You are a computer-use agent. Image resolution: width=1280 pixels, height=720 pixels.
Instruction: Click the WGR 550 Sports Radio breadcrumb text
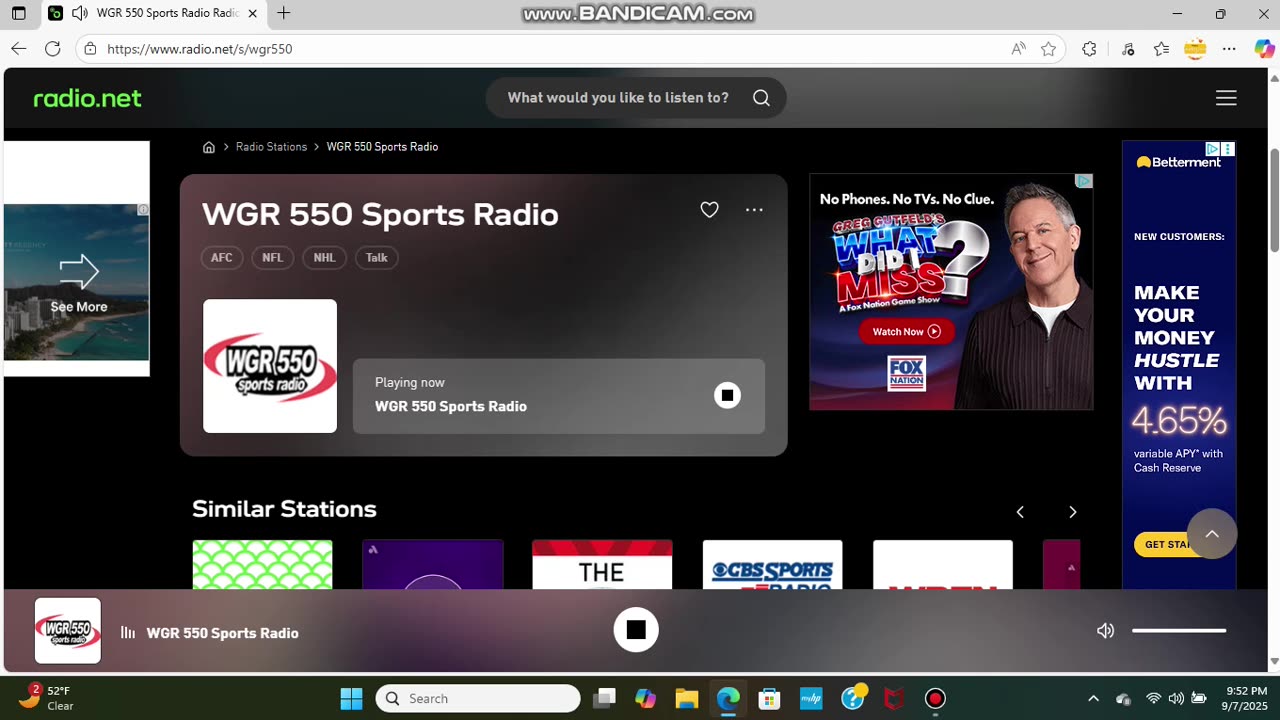(382, 147)
